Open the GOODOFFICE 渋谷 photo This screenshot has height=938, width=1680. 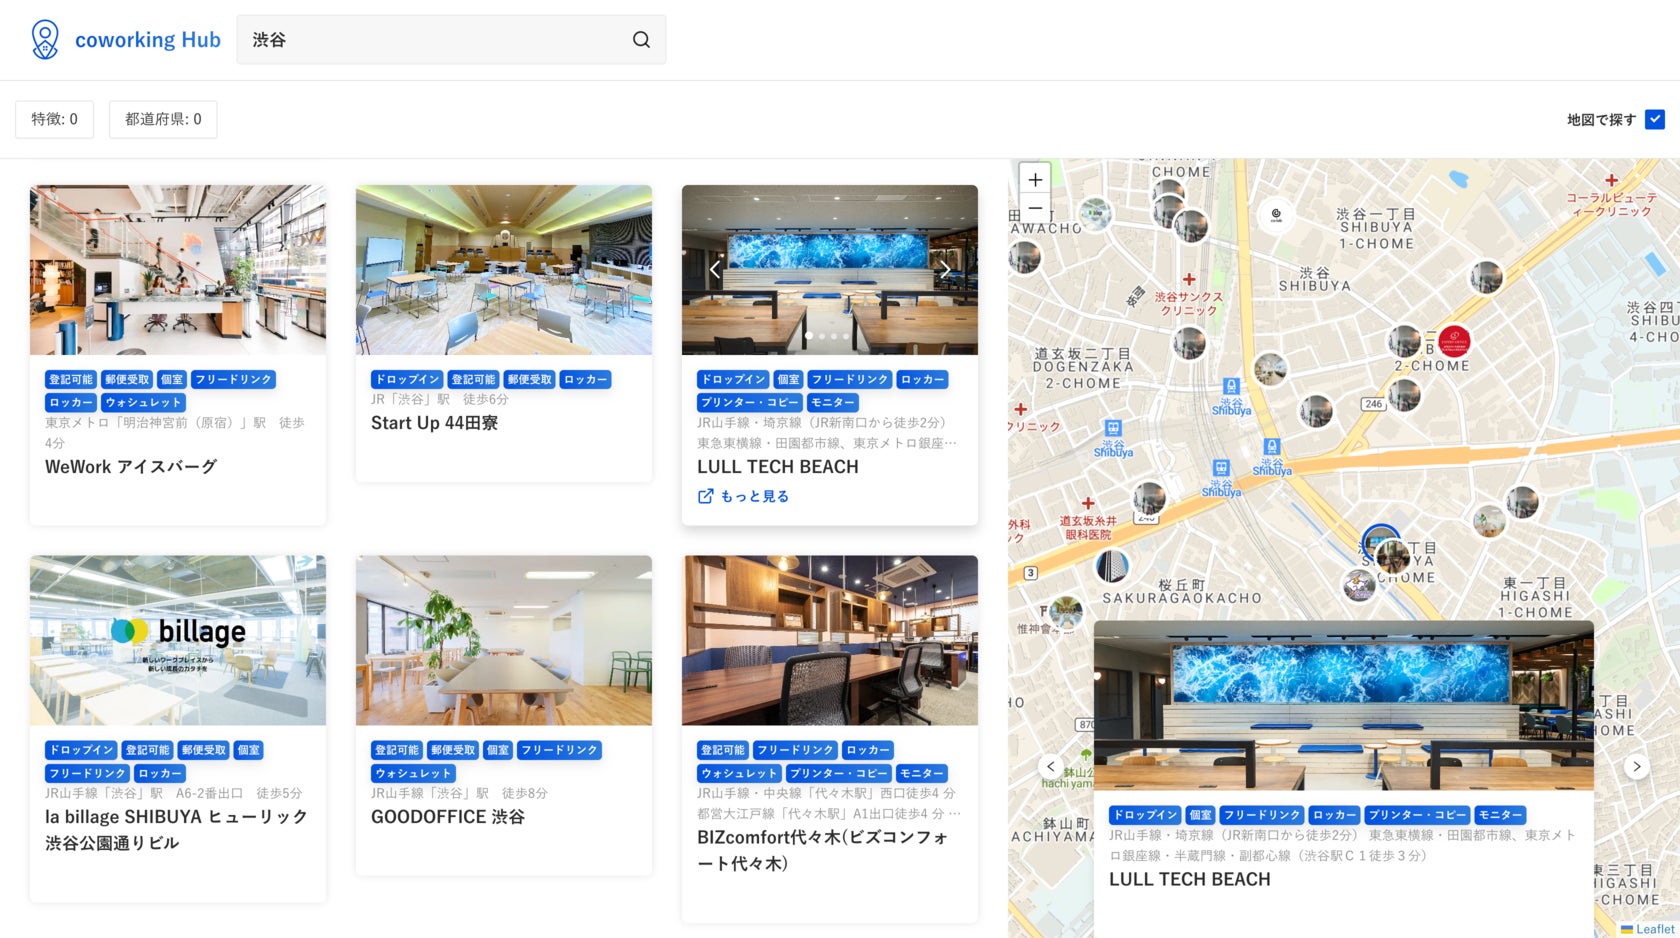(504, 640)
